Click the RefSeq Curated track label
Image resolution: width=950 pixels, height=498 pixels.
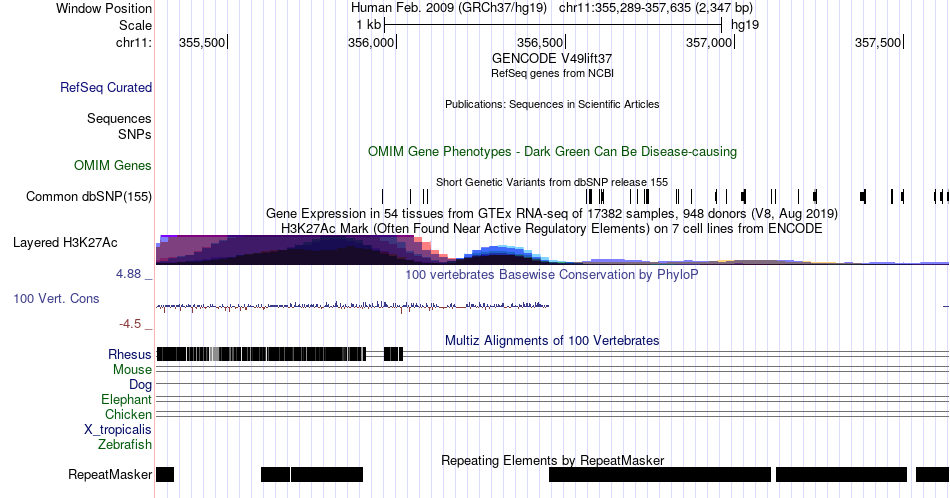pyautogui.click(x=106, y=87)
